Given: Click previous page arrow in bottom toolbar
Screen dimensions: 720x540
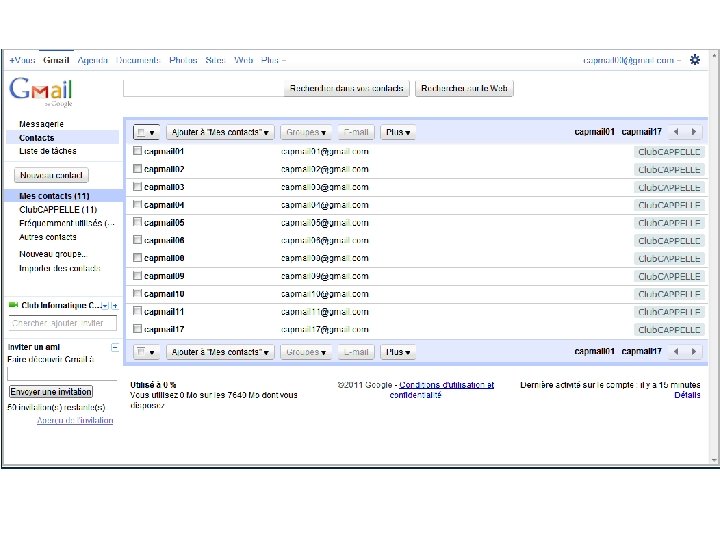Looking at the screenshot, I should click(x=676, y=352).
